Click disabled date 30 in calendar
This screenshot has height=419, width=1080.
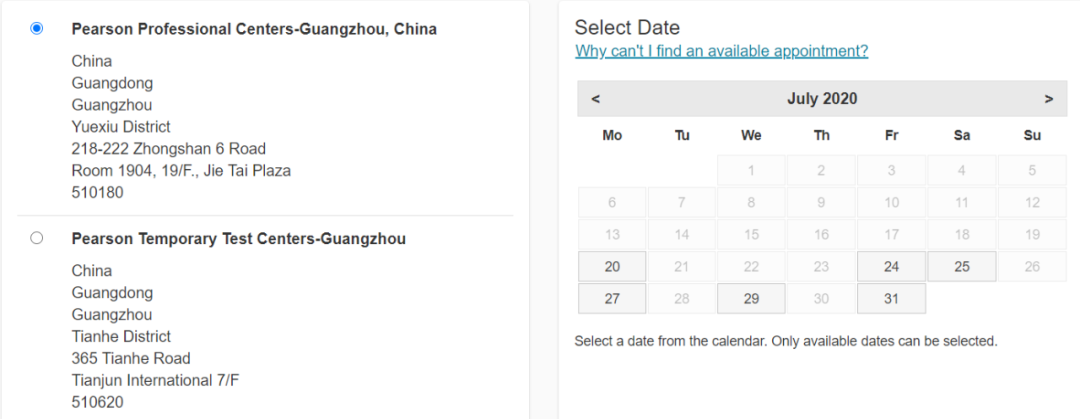point(821,299)
